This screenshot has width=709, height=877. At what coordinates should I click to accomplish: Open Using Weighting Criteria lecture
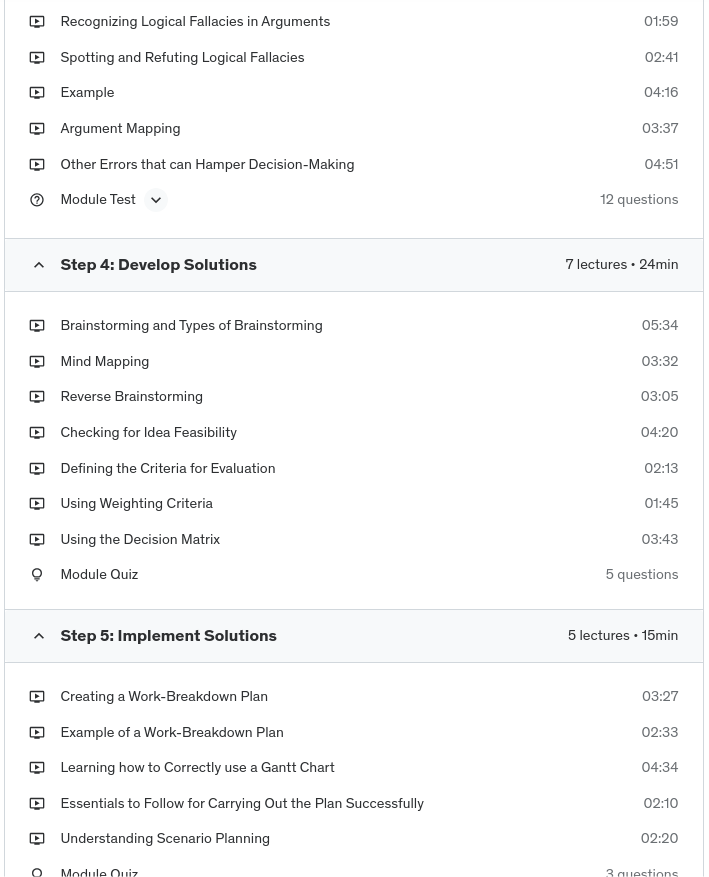pos(136,504)
